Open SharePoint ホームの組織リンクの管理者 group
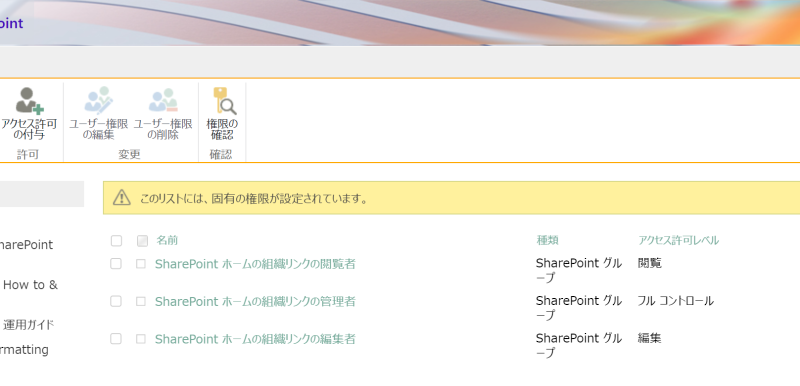The height and width of the screenshot is (386, 800). pos(255,301)
